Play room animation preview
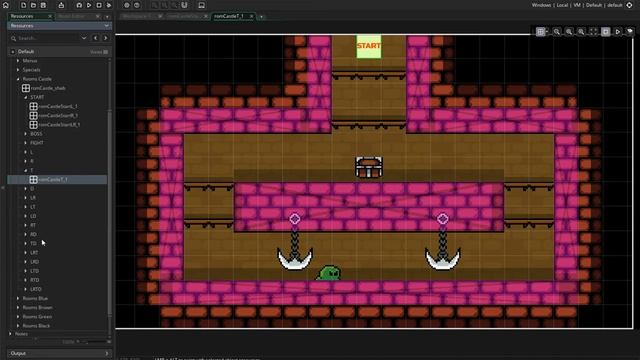The image size is (640, 360). (618, 31)
